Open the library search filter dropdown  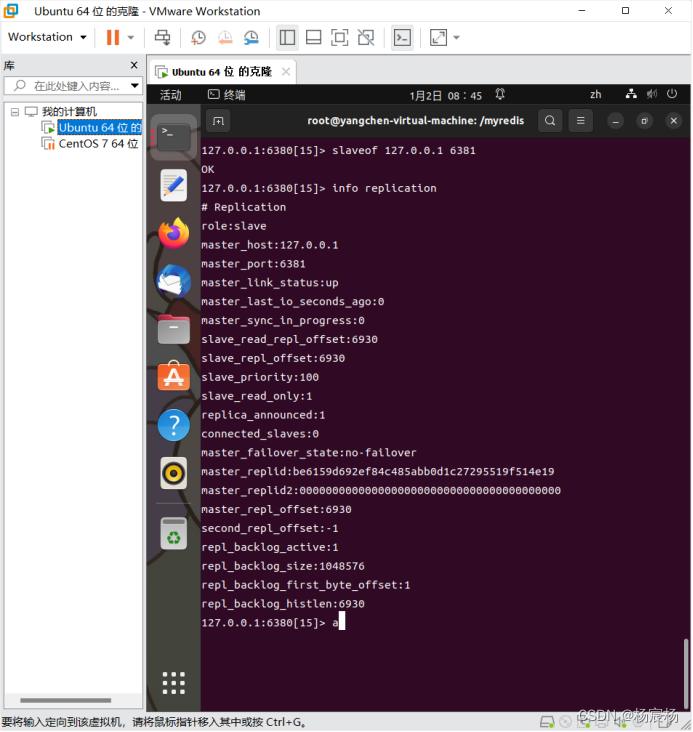(x=135, y=86)
